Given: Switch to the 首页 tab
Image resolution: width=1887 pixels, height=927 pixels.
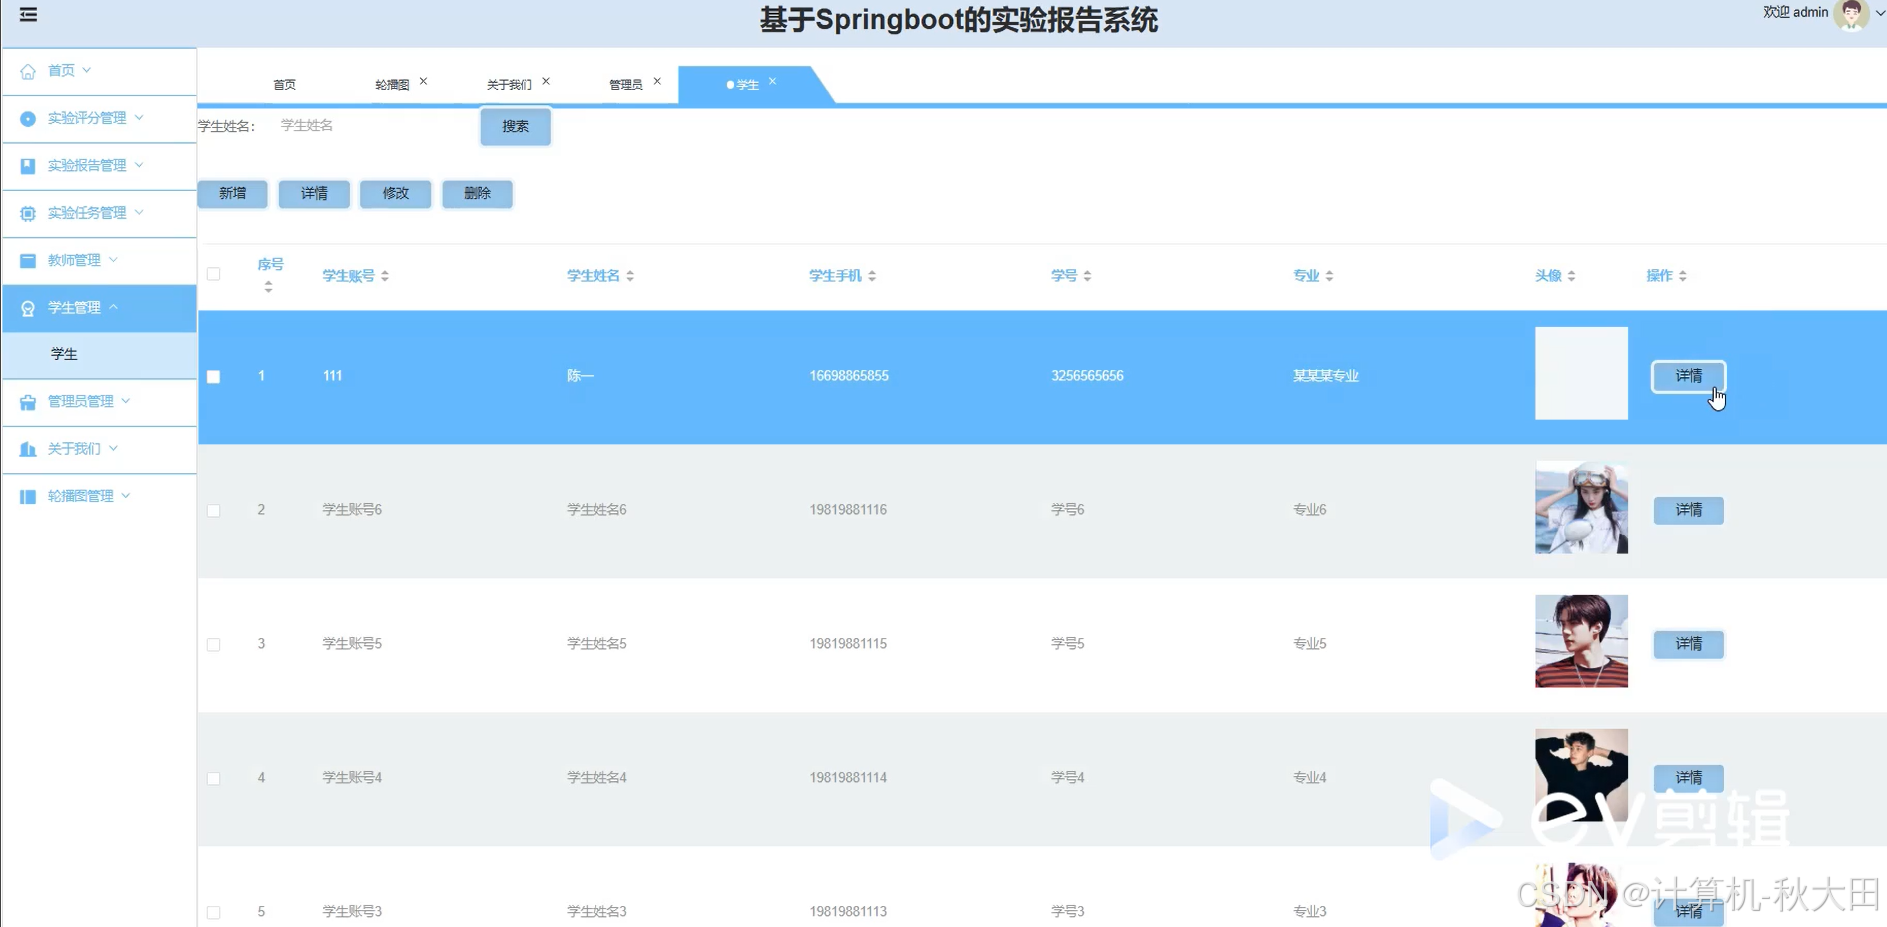Looking at the screenshot, I should (283, 84).
